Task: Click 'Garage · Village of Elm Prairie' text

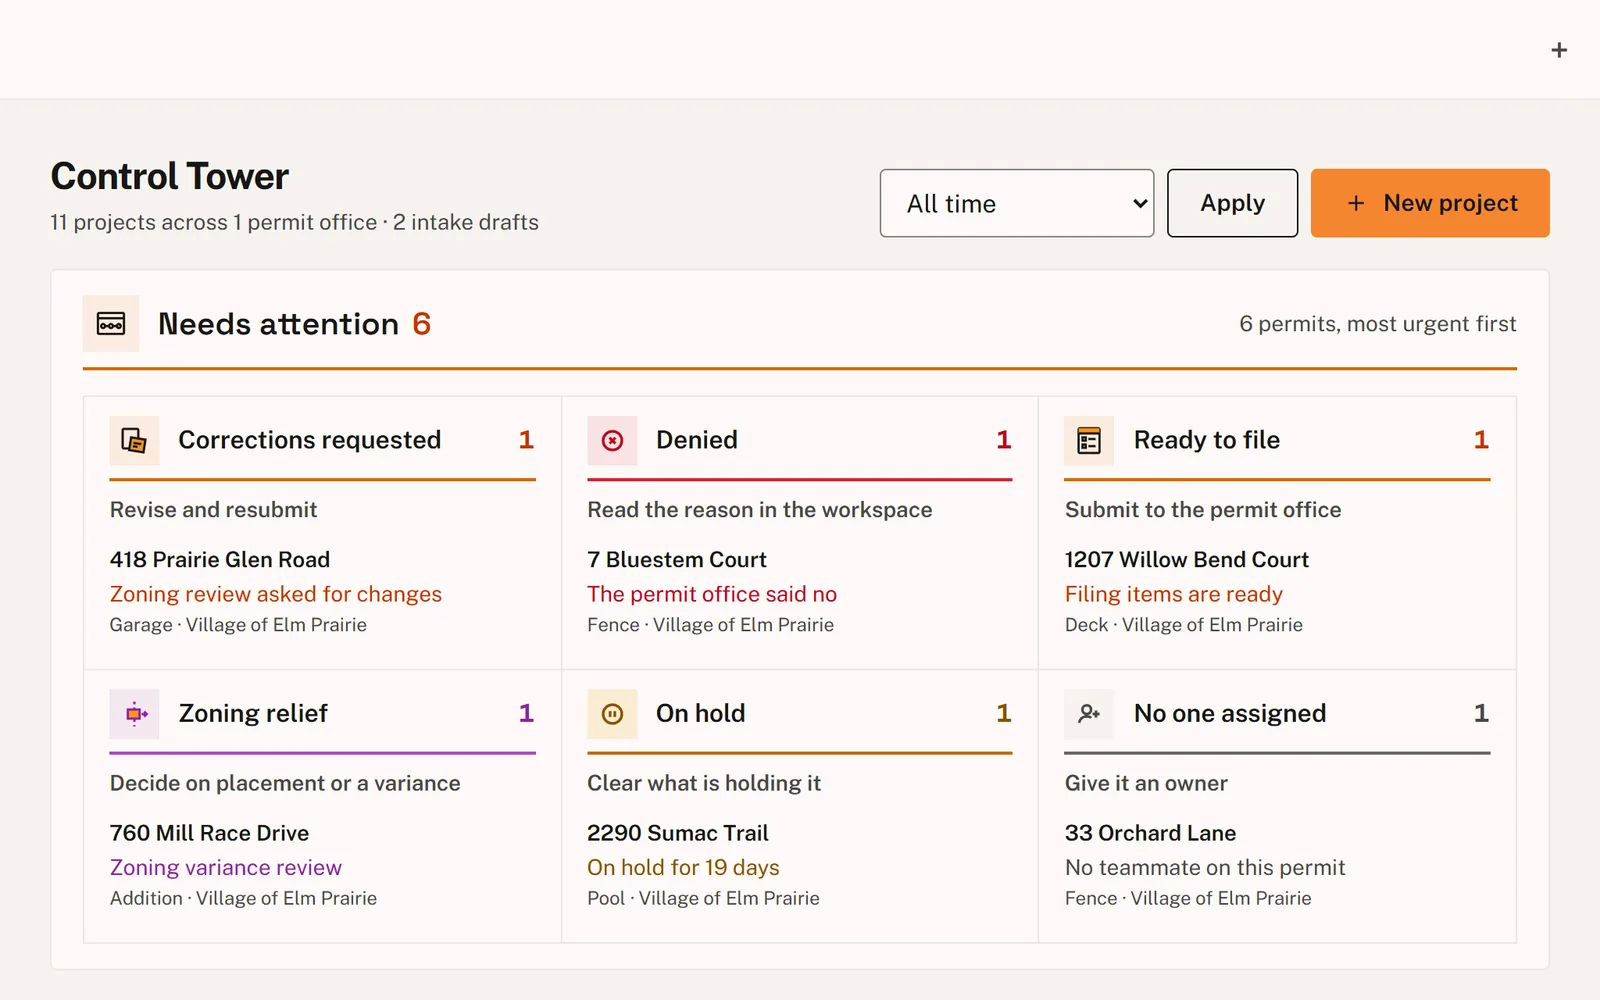Action: [238, 625]
